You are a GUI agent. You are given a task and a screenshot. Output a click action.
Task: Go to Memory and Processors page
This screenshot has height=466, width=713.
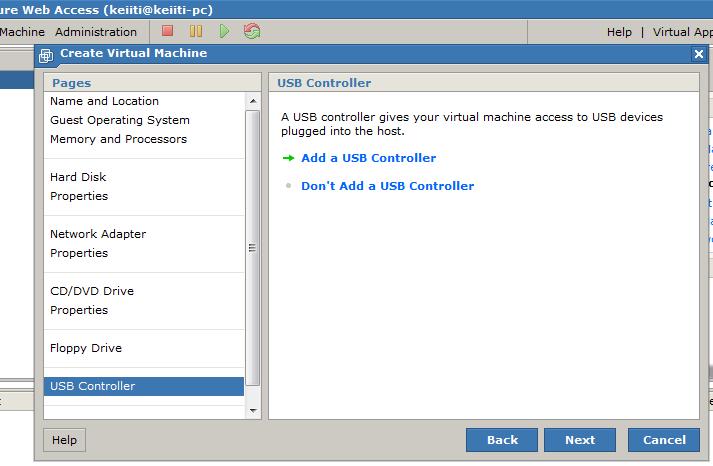pos(118,139)
